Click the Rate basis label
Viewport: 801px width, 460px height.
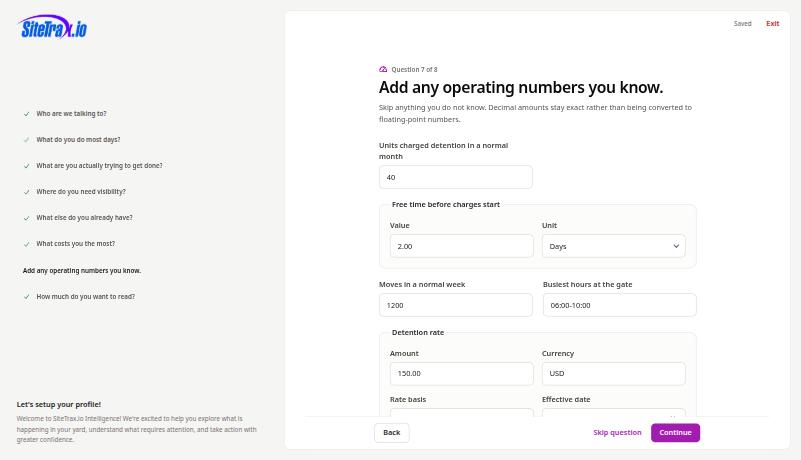point(408,400)
